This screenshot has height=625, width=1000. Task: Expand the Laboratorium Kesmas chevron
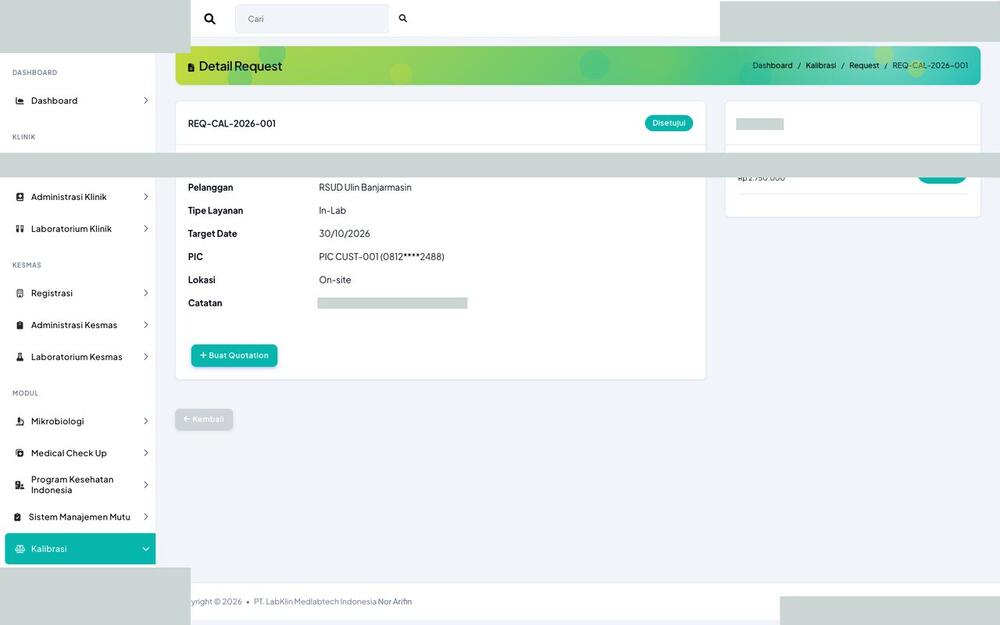145,357
